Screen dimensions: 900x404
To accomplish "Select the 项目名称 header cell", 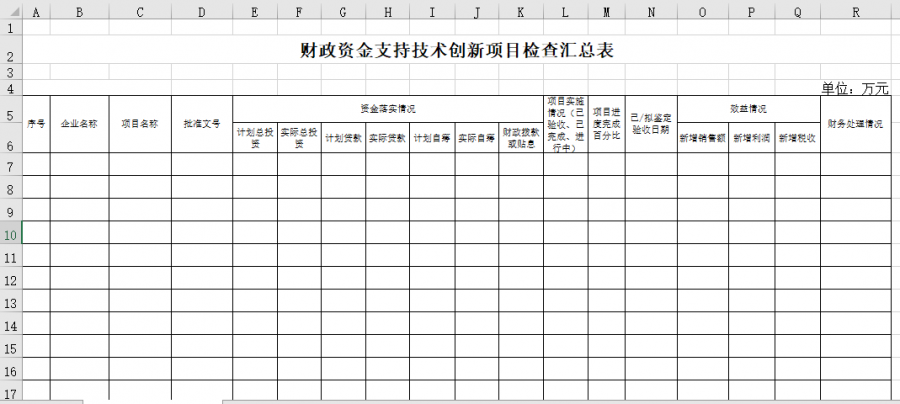I will pyautogui.click(x=140, y=124).
